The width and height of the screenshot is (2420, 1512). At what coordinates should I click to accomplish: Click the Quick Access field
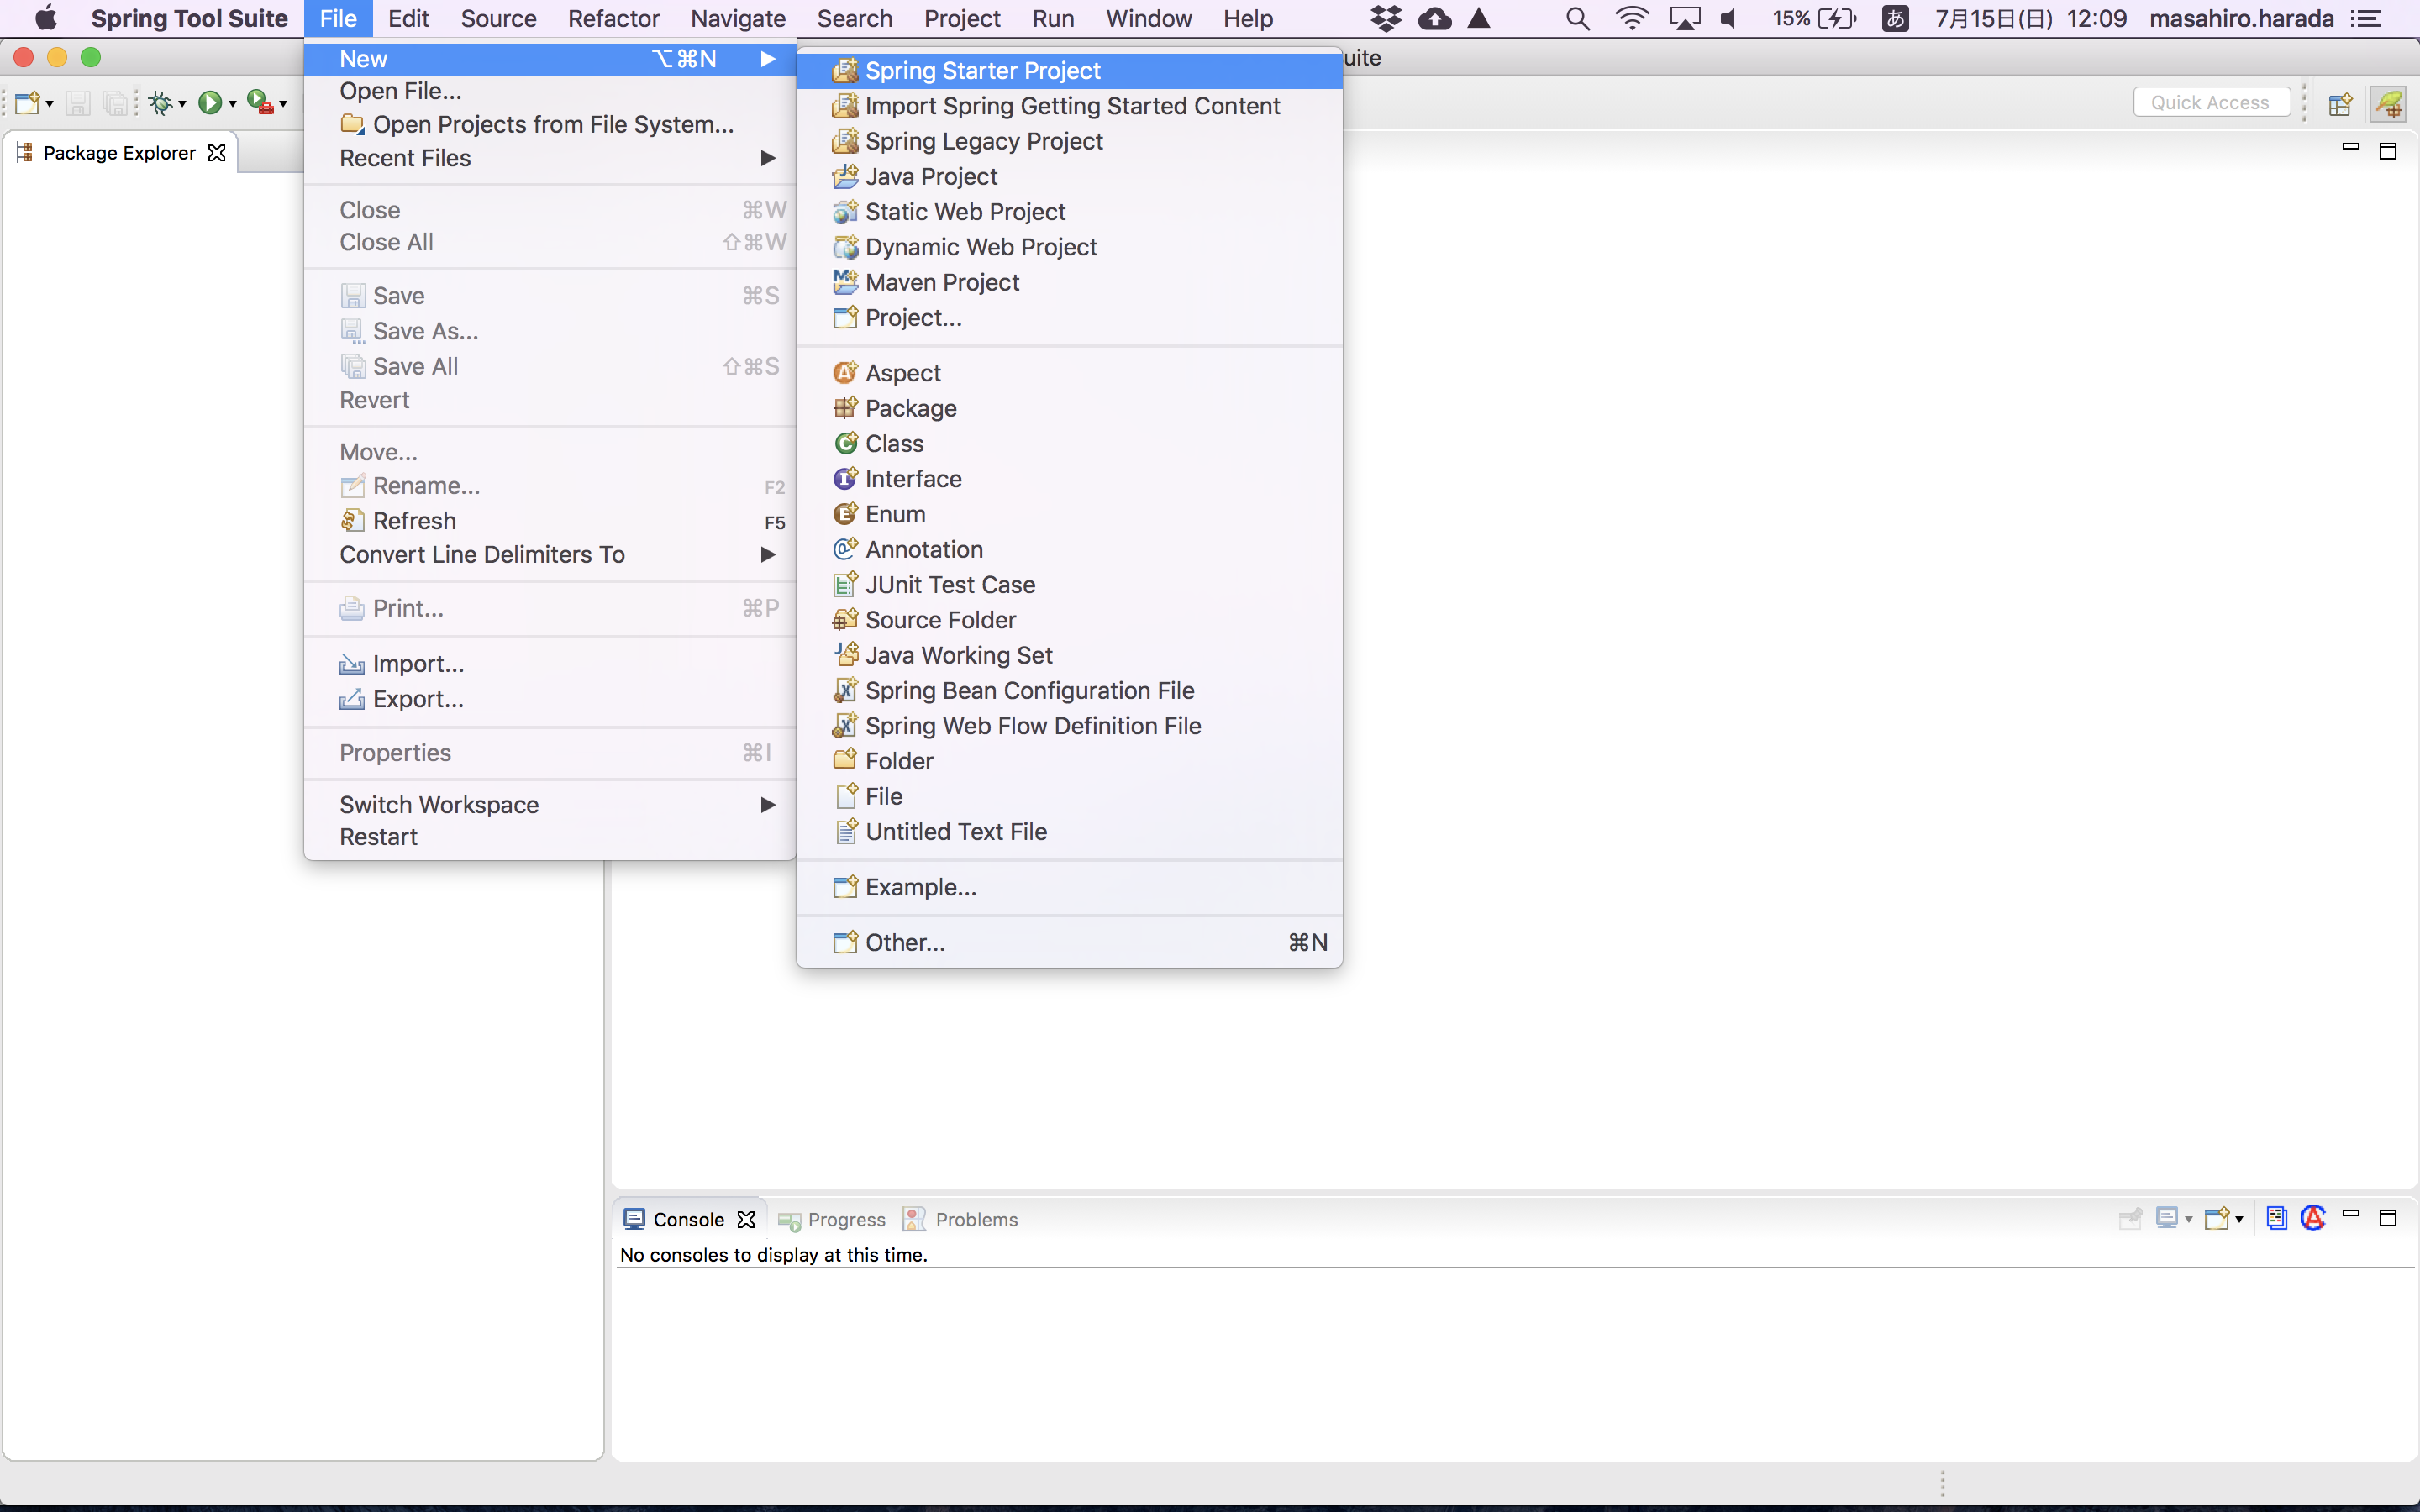[2211, 102]
